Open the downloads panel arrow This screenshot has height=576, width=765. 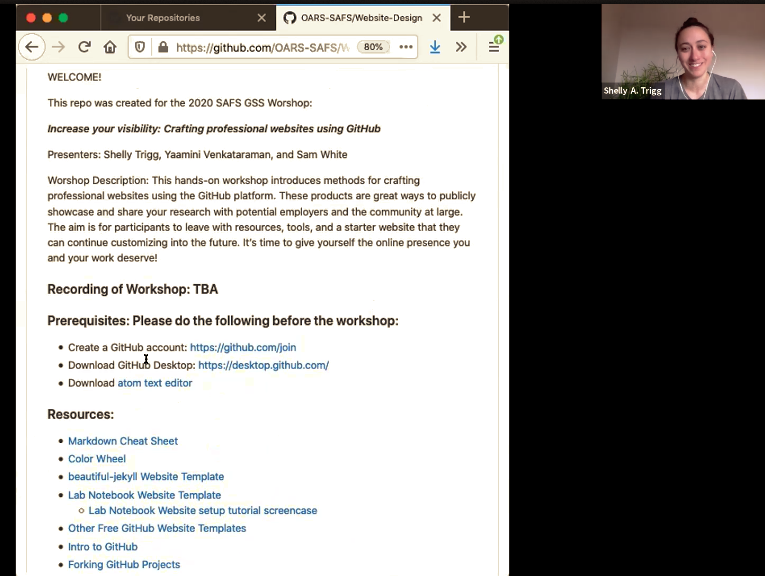coord(435,47)
